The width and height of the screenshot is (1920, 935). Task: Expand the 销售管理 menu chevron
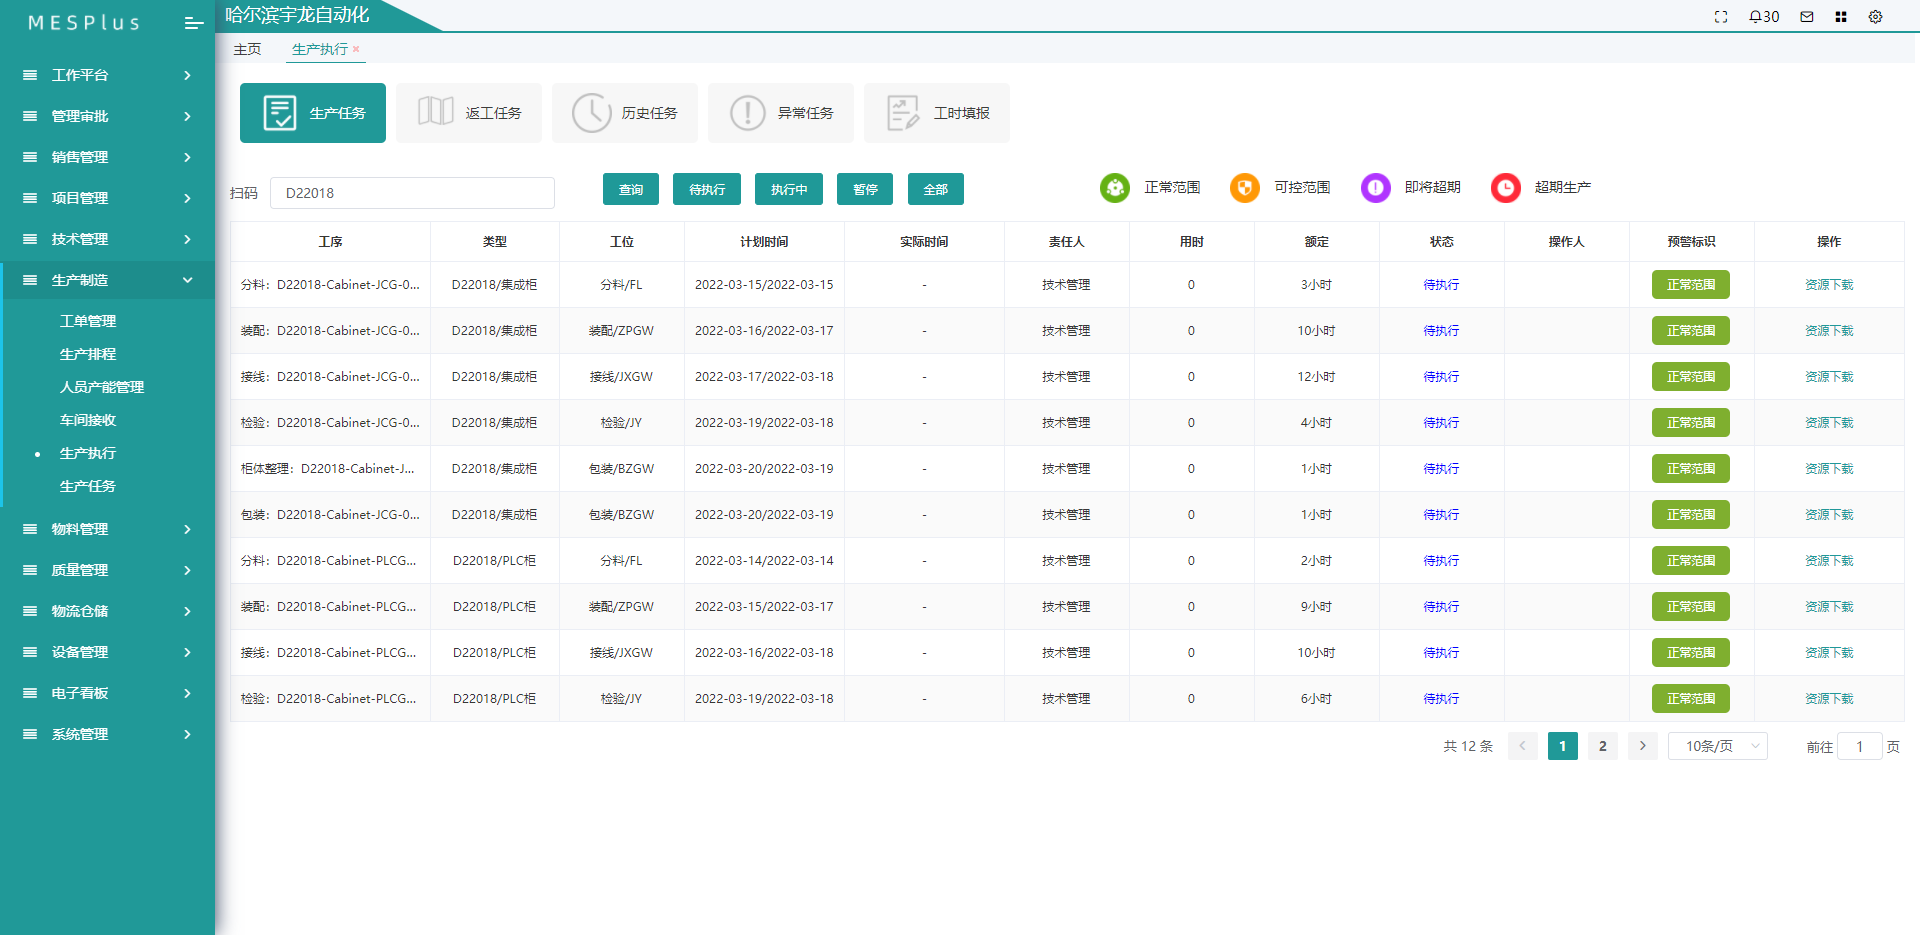pos(187,157)
